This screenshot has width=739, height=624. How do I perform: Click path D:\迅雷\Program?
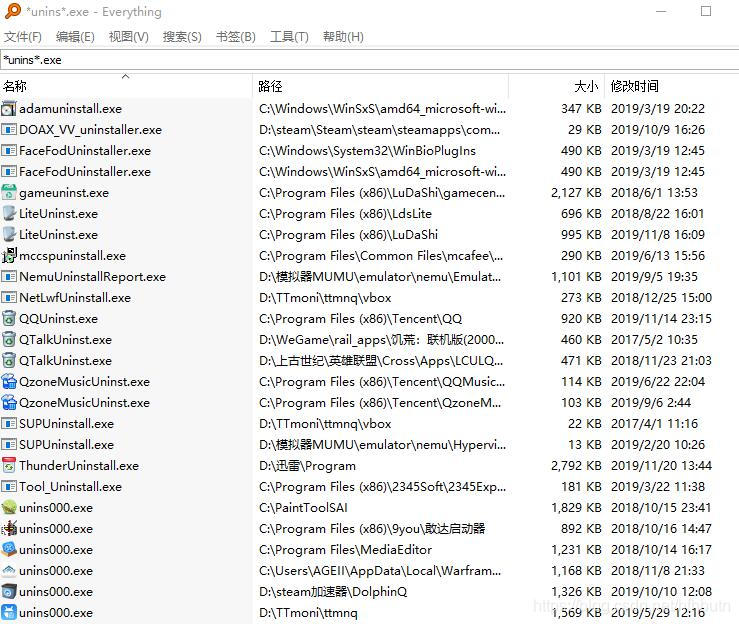(x=307, y=466)
